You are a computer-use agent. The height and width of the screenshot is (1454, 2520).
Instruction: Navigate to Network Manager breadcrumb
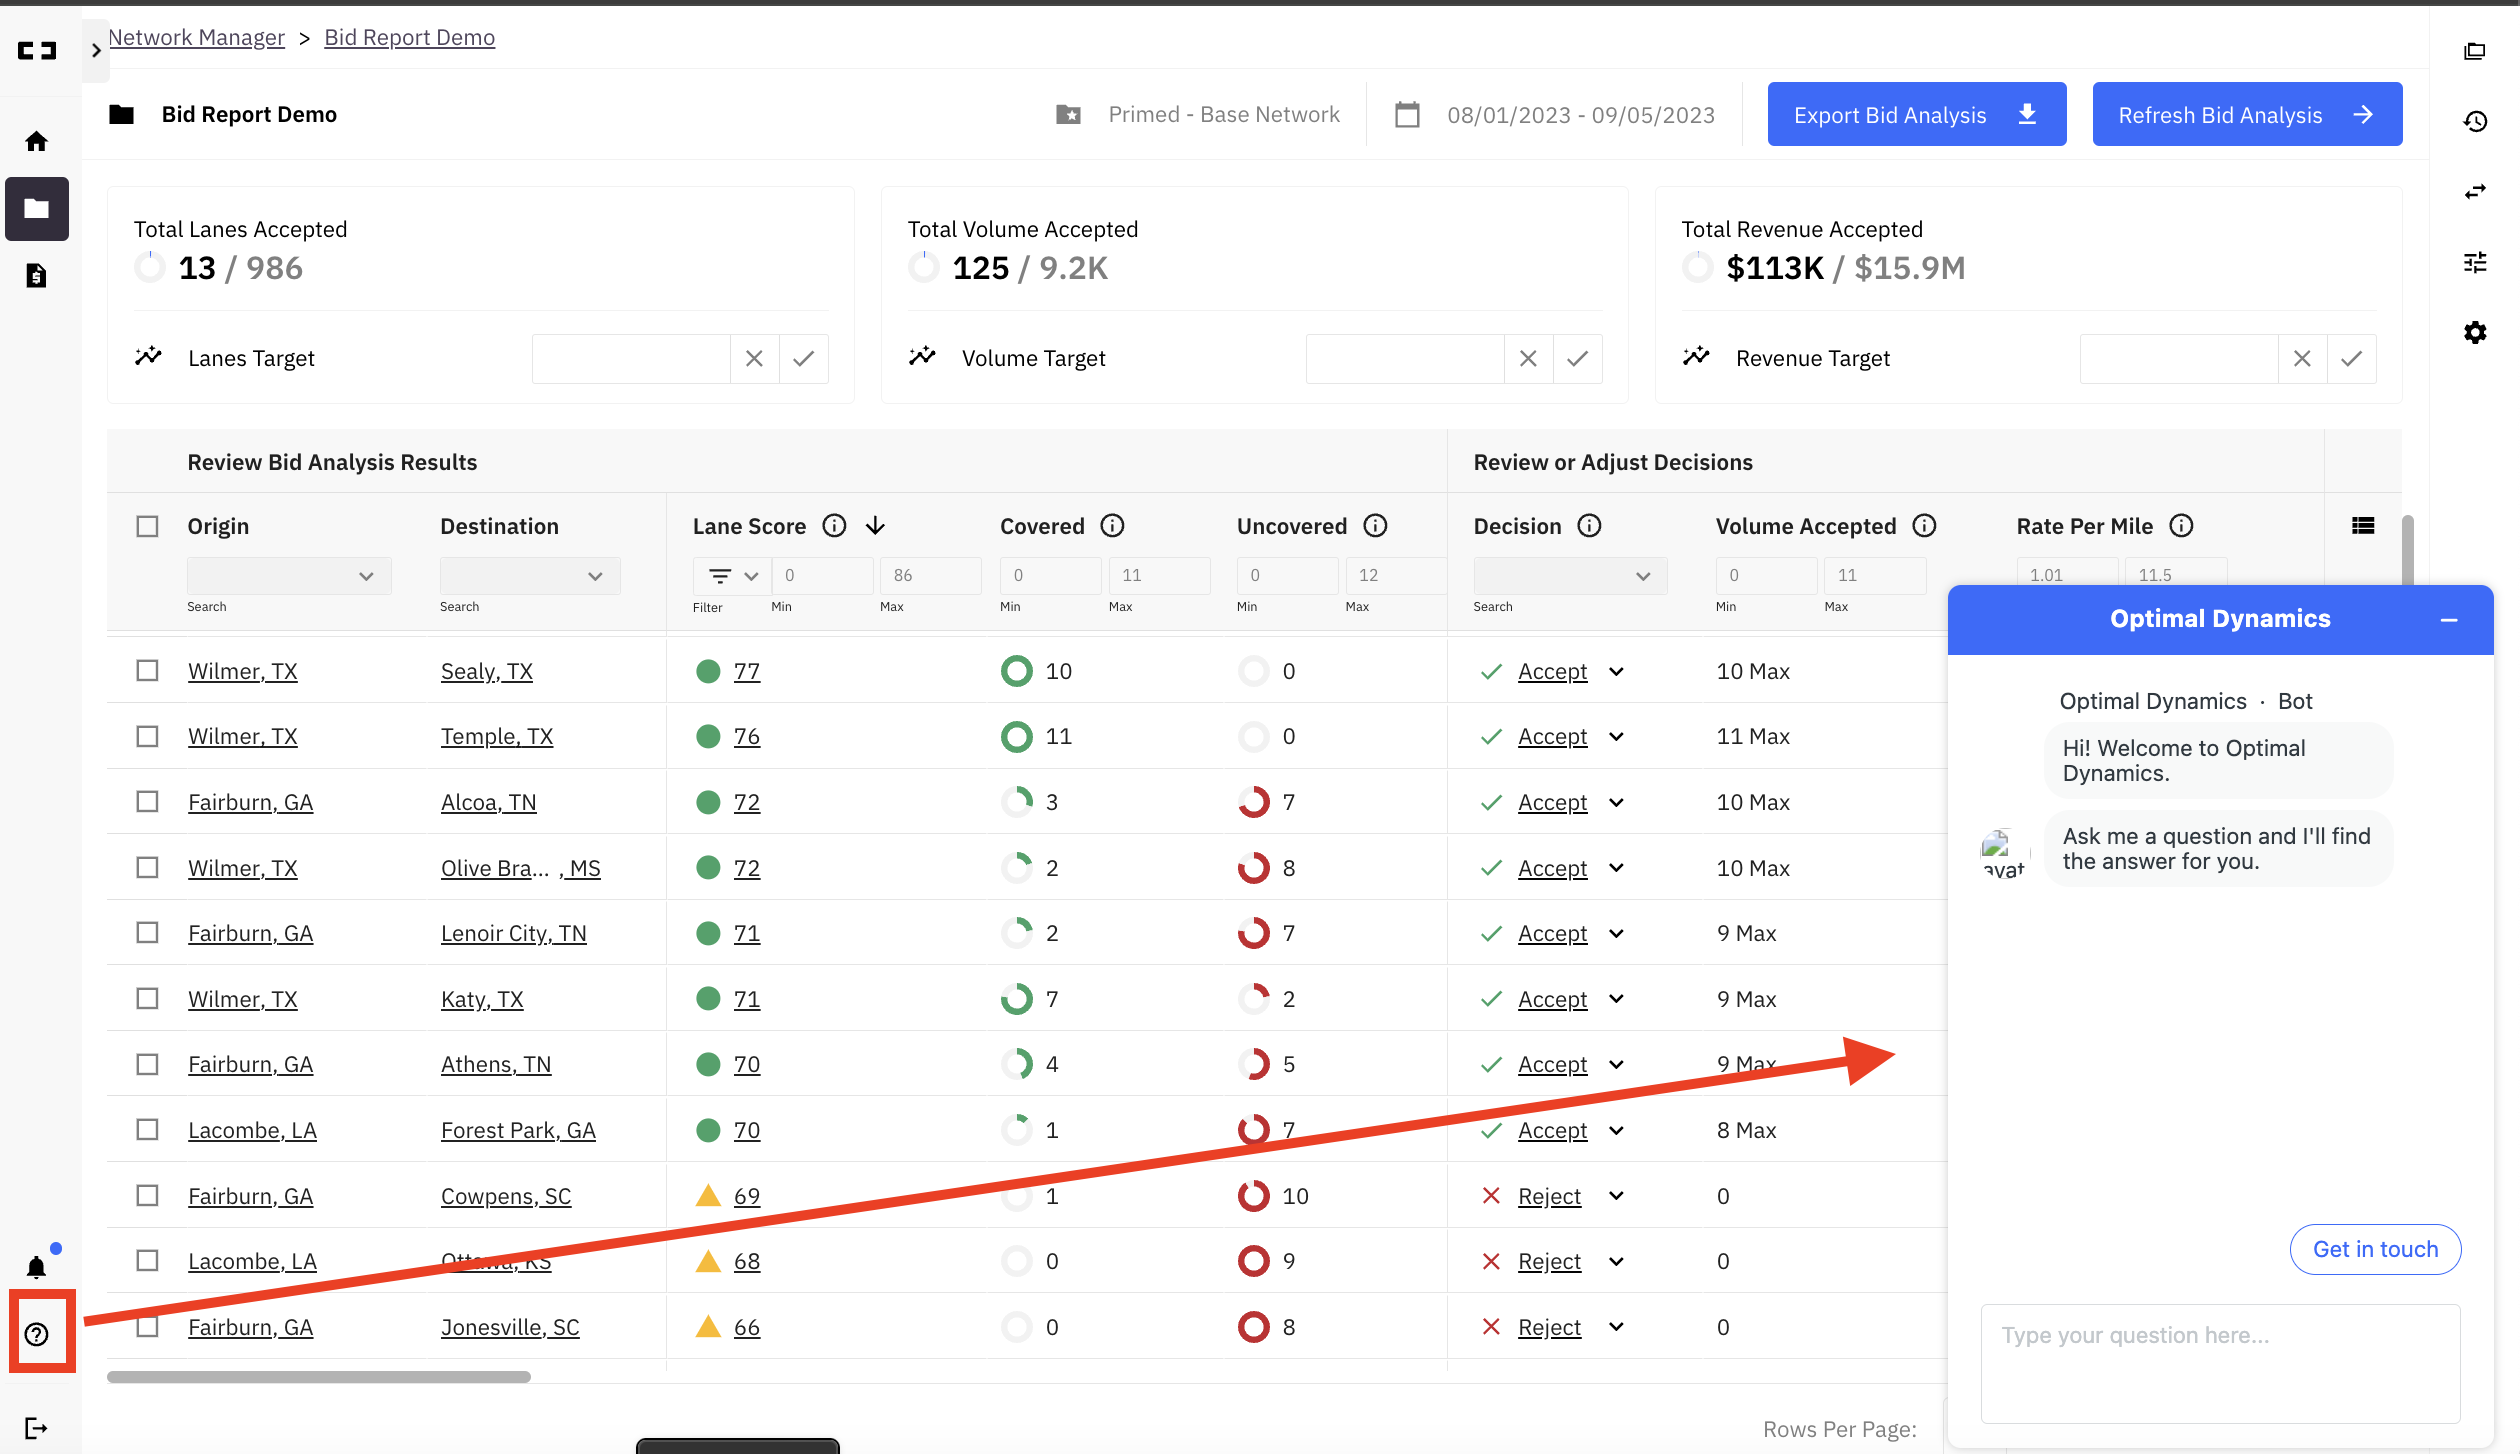coord(196,36)
